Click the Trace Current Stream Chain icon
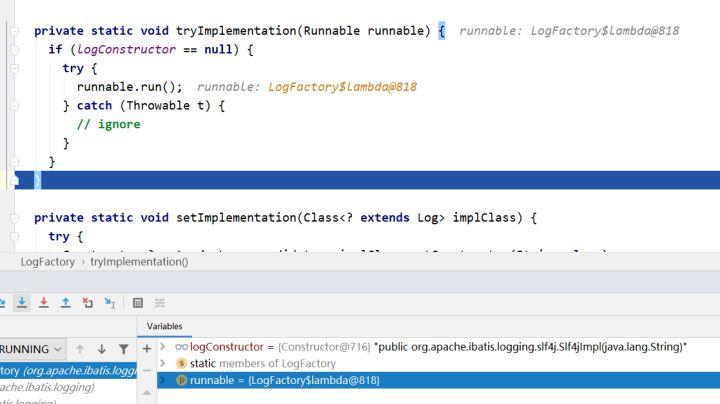This screenshot has width=720, height=404. coord(160,303)
